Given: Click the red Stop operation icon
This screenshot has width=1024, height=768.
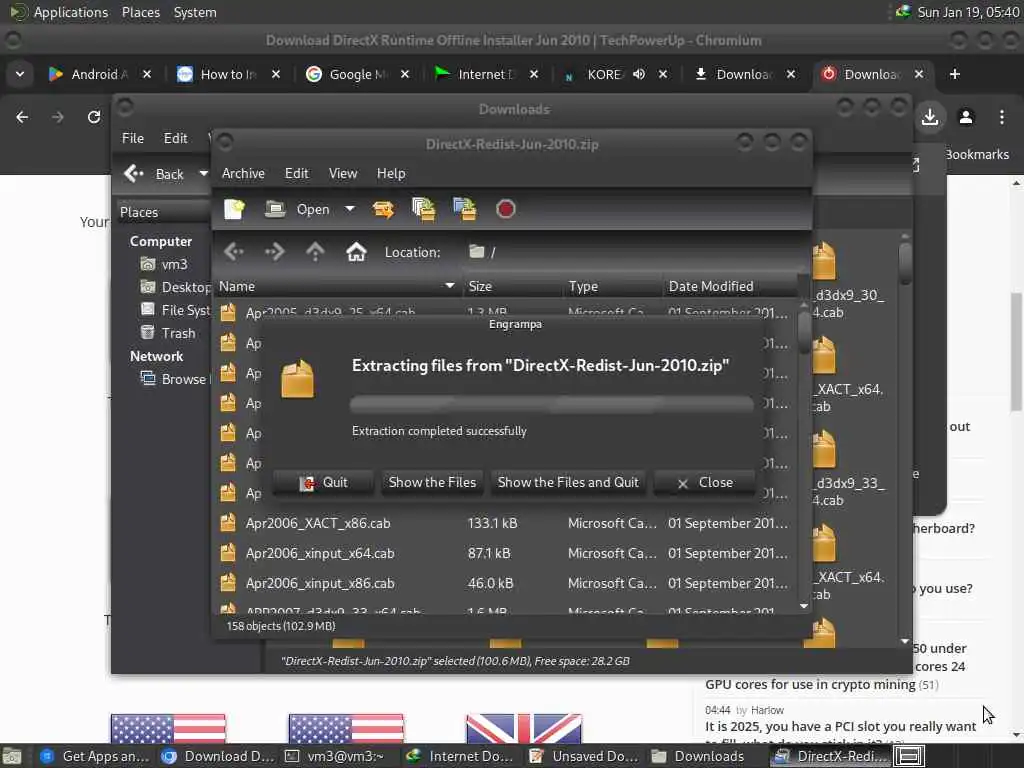Looking at the screenshot, I should [x=505, y=209].
